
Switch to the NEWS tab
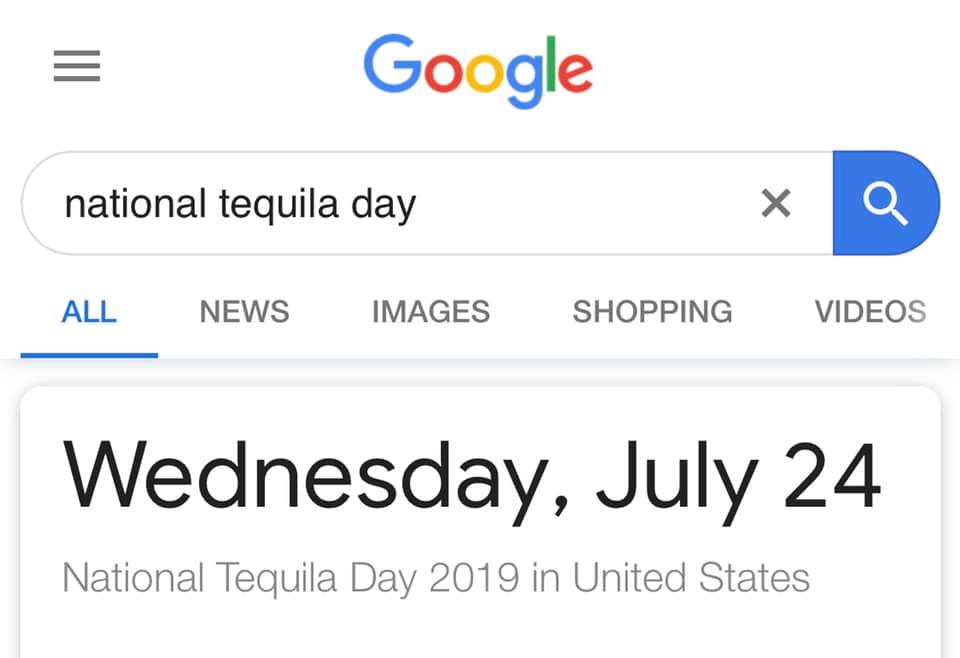pos(244,312)
